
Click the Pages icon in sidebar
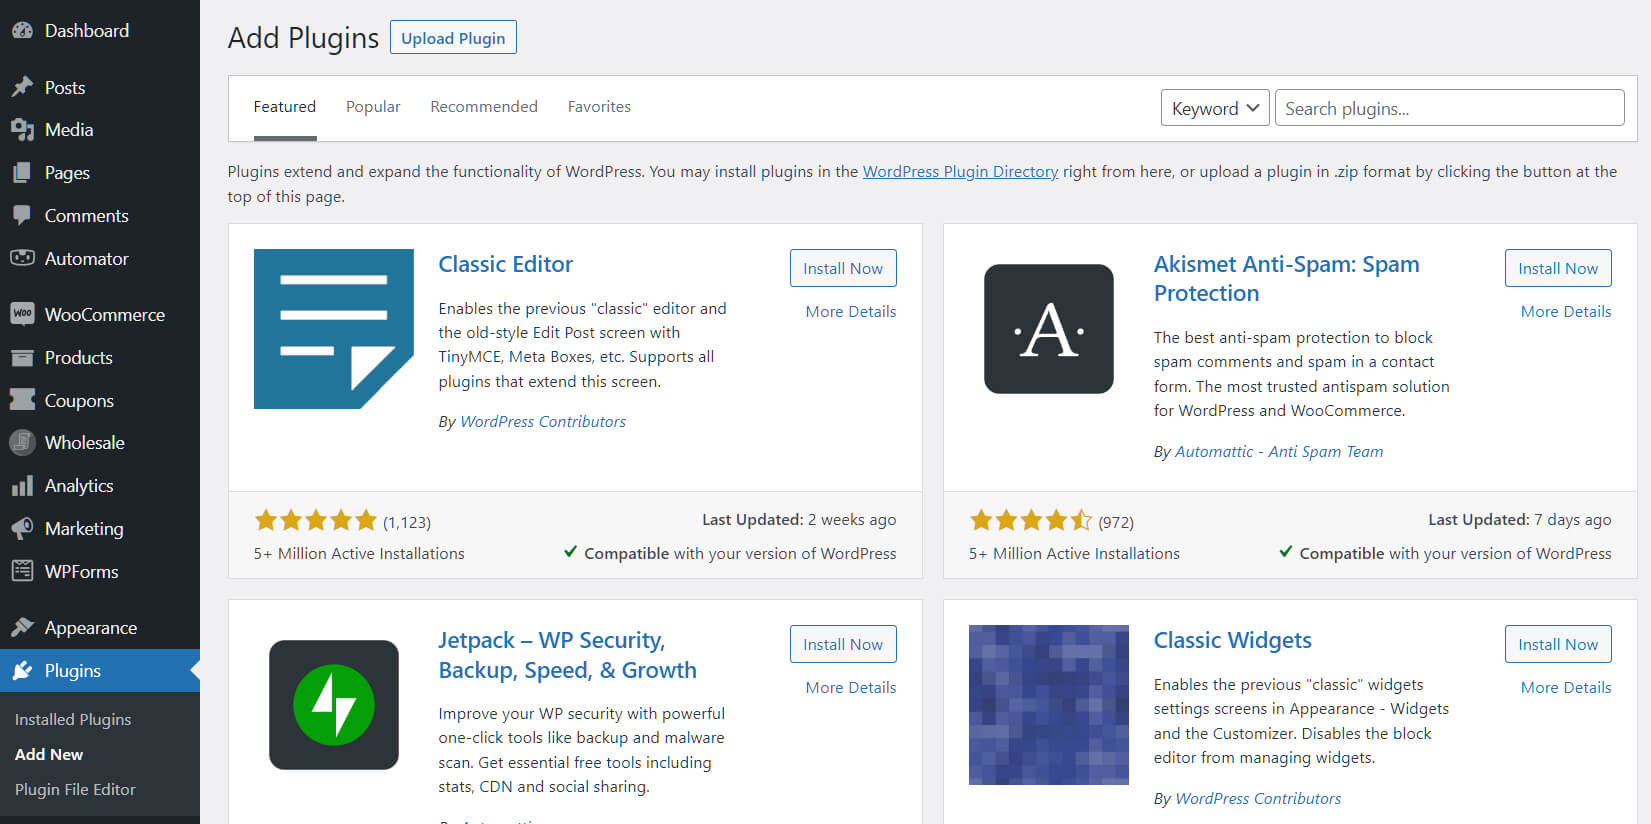pos(22,173)
